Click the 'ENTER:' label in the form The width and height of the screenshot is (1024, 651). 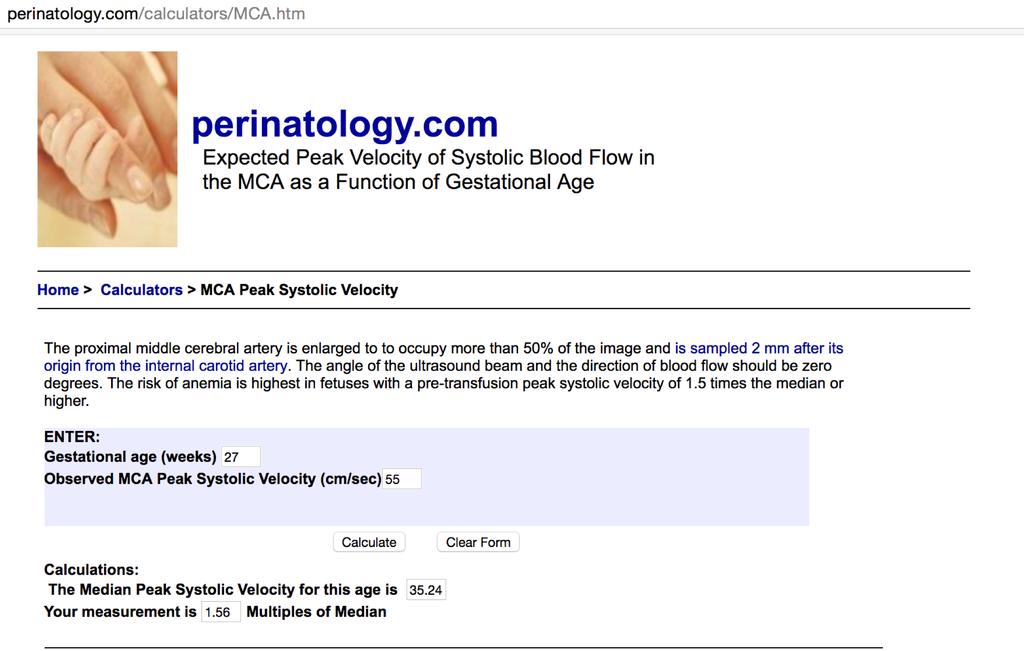click(x=72, y=437)
